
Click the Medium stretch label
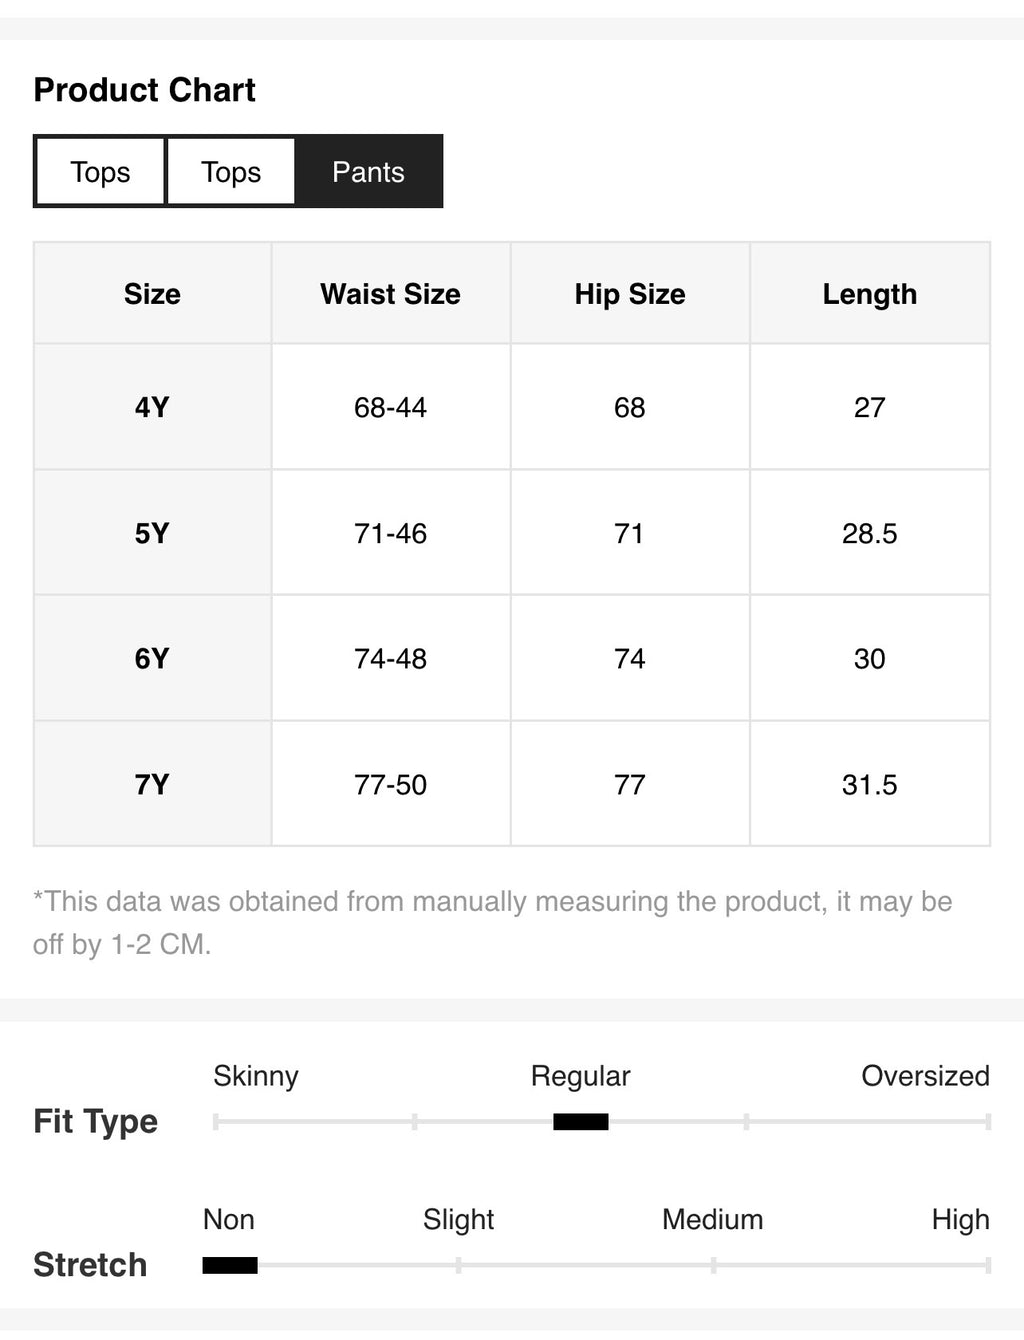pyautogui.click(x=712, y=1220)
